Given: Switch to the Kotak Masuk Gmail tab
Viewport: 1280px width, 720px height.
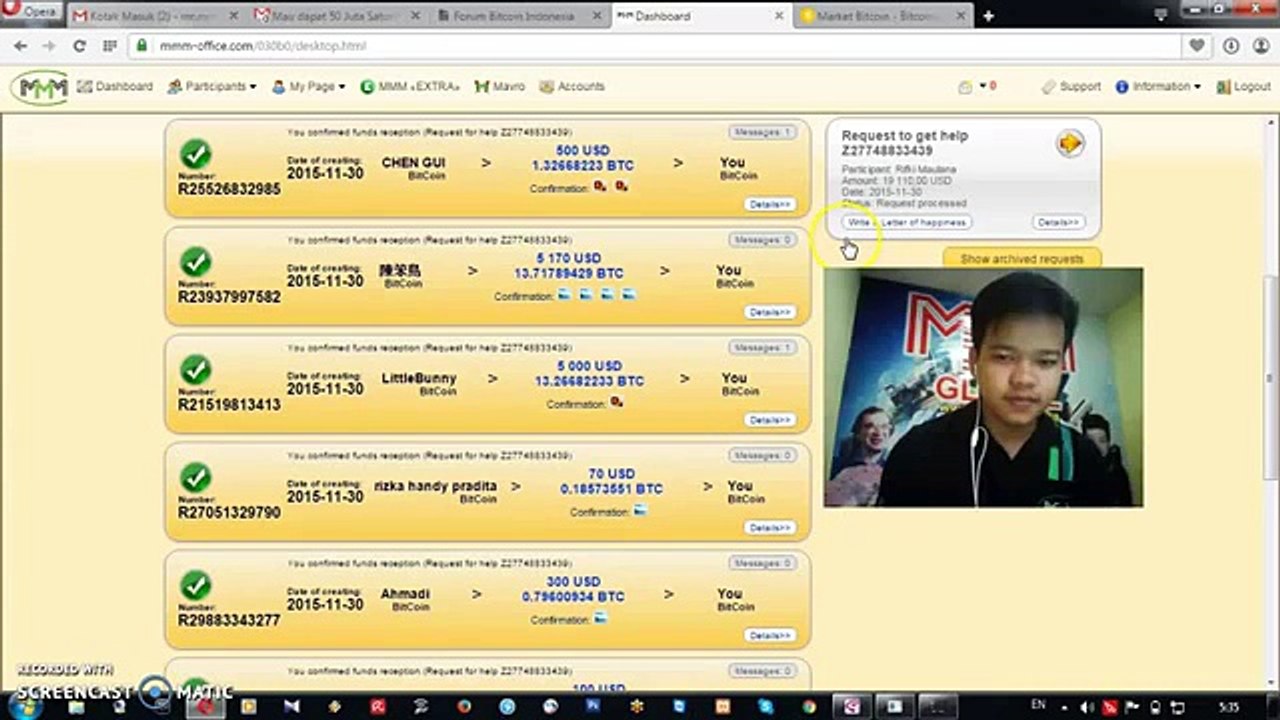Looking at the screenshot, I should click(x=157, y=16).
